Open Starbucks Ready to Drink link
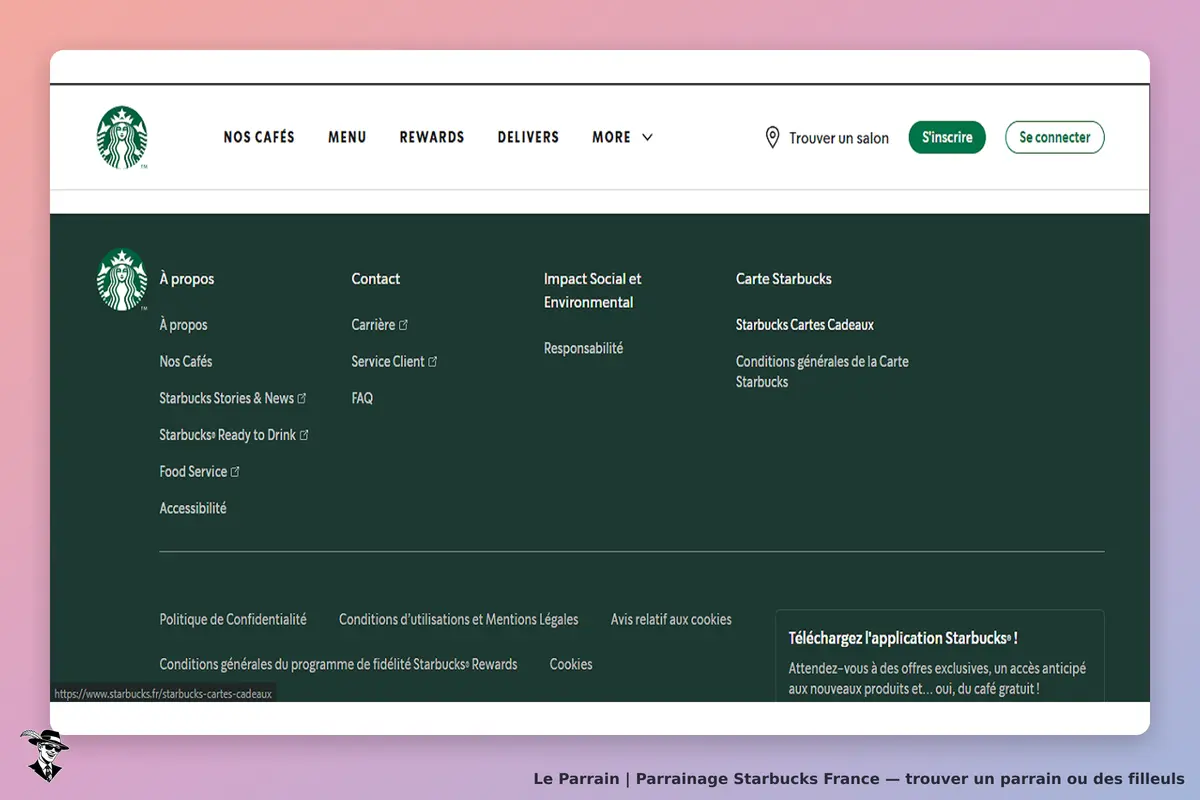This screenshot has width=1200, height=800. (x=228, y=435)
